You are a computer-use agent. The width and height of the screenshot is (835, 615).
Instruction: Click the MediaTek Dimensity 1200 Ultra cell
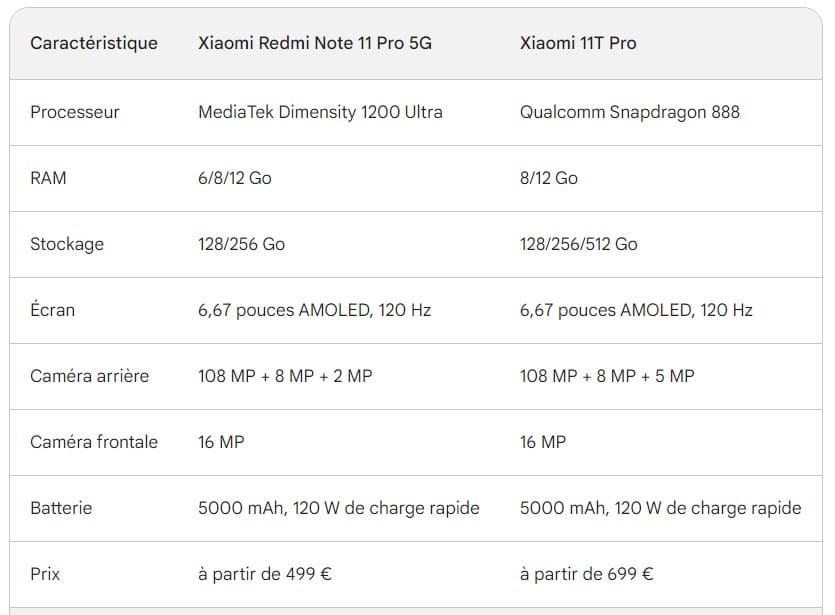[320, 112]
